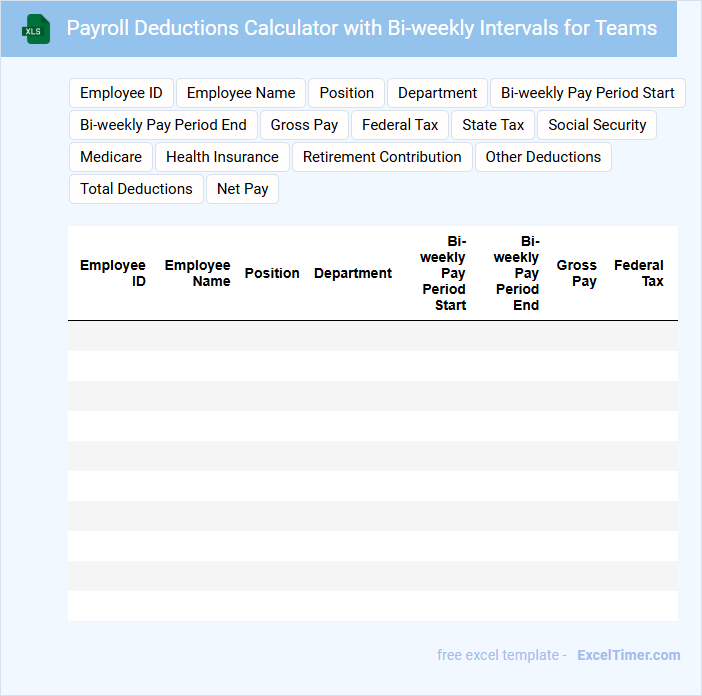
Task: Select the Employee Name tag
Action: click(241, 93)
